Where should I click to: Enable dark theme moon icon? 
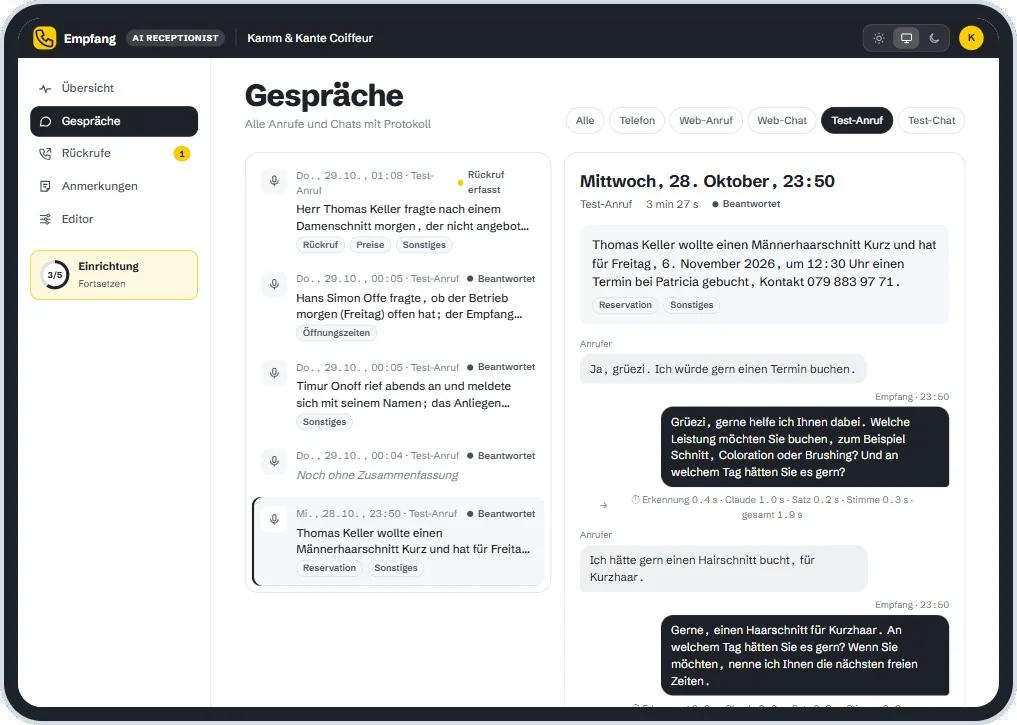(934, 38)
